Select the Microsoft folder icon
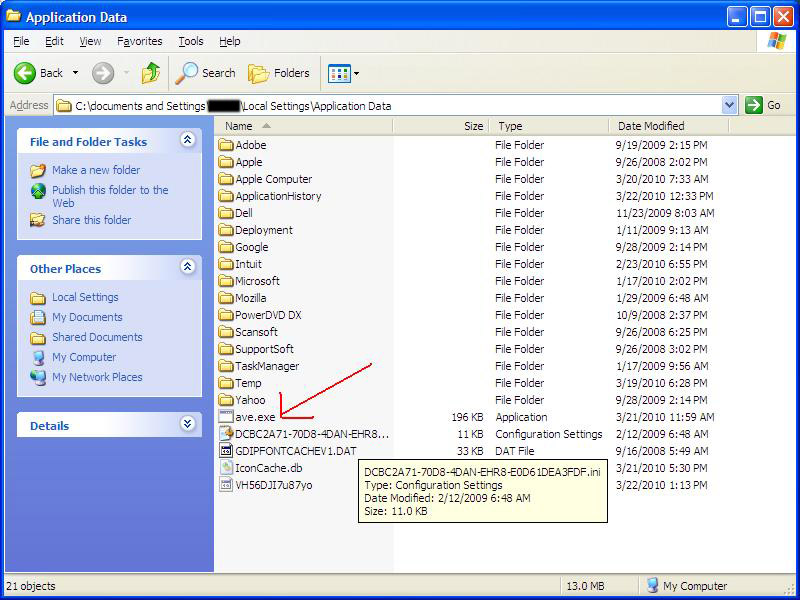Screen dimensions: 800x600 coord(226,281)
